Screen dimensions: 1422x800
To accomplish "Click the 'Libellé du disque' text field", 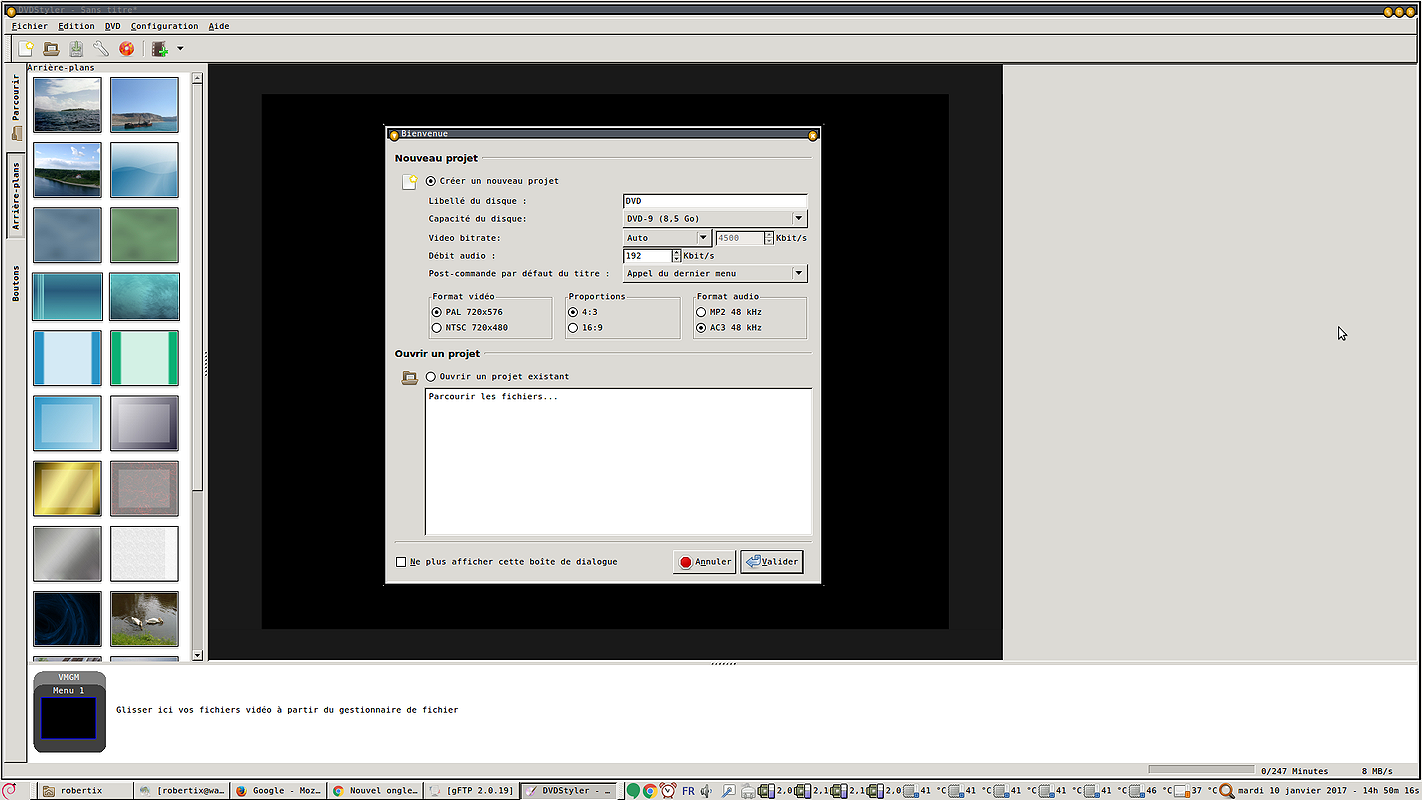I will (x=715, y=201).
